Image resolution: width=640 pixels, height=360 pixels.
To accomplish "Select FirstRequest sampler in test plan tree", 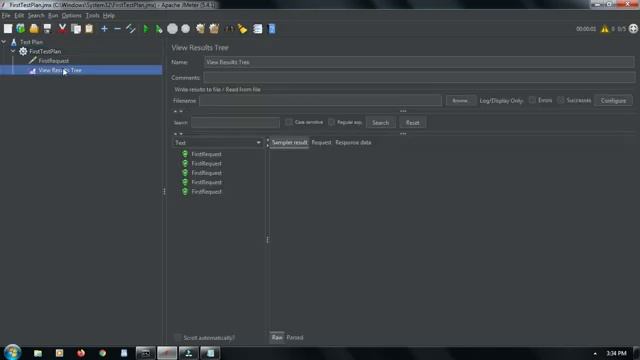I will pos(53,61).
